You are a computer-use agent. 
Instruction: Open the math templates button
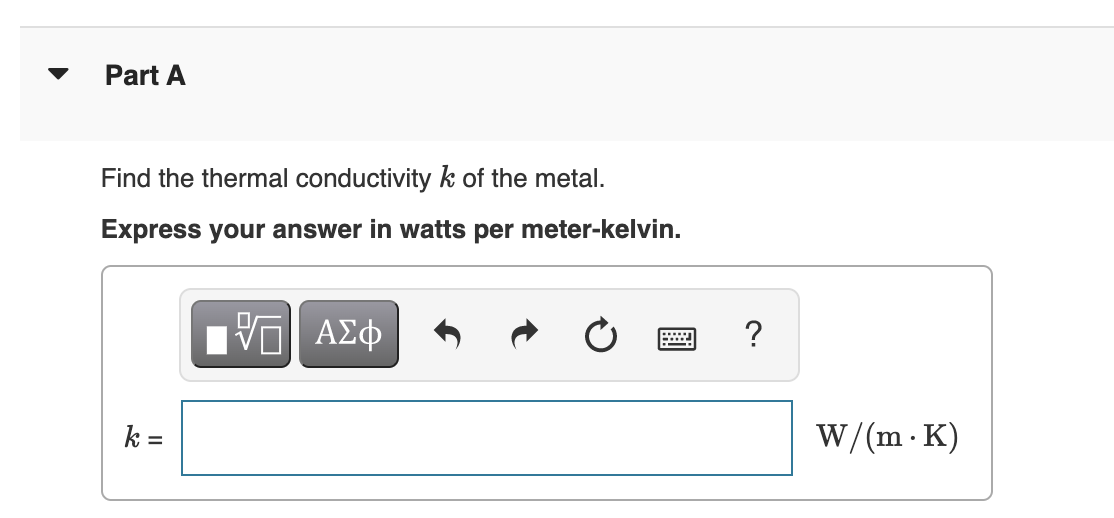click(x=241, y=334)
